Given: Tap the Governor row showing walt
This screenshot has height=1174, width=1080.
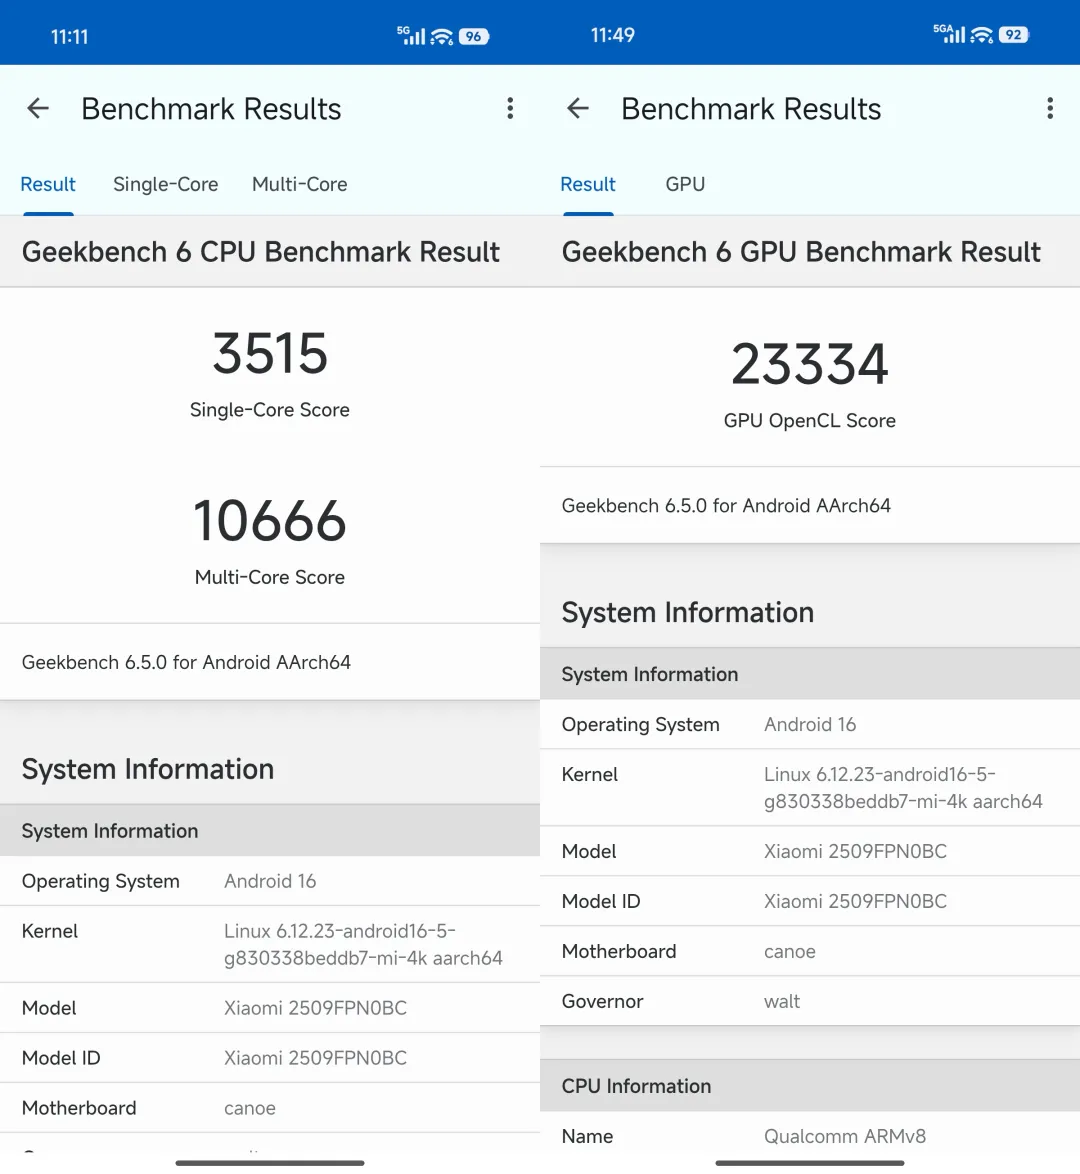Looking at the screenshot, I should (810, 1001).
